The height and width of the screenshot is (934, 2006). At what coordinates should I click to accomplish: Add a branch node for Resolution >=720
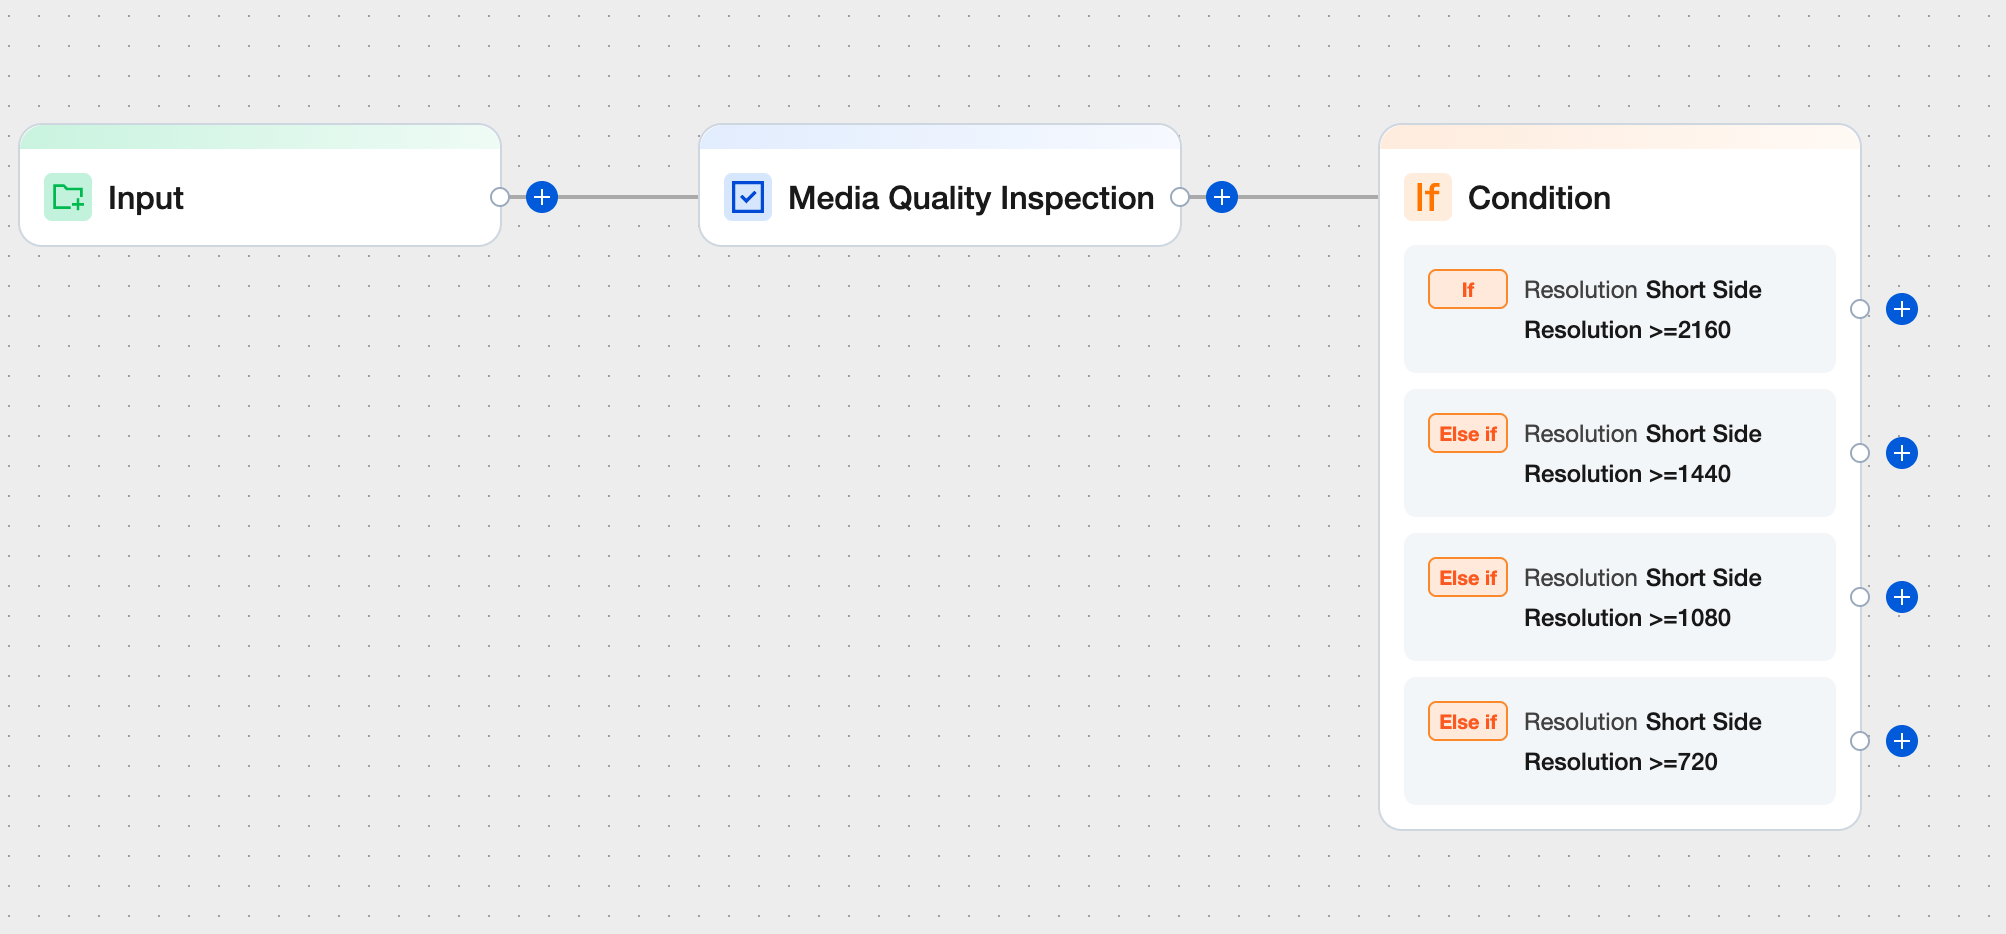(1901, 741)
